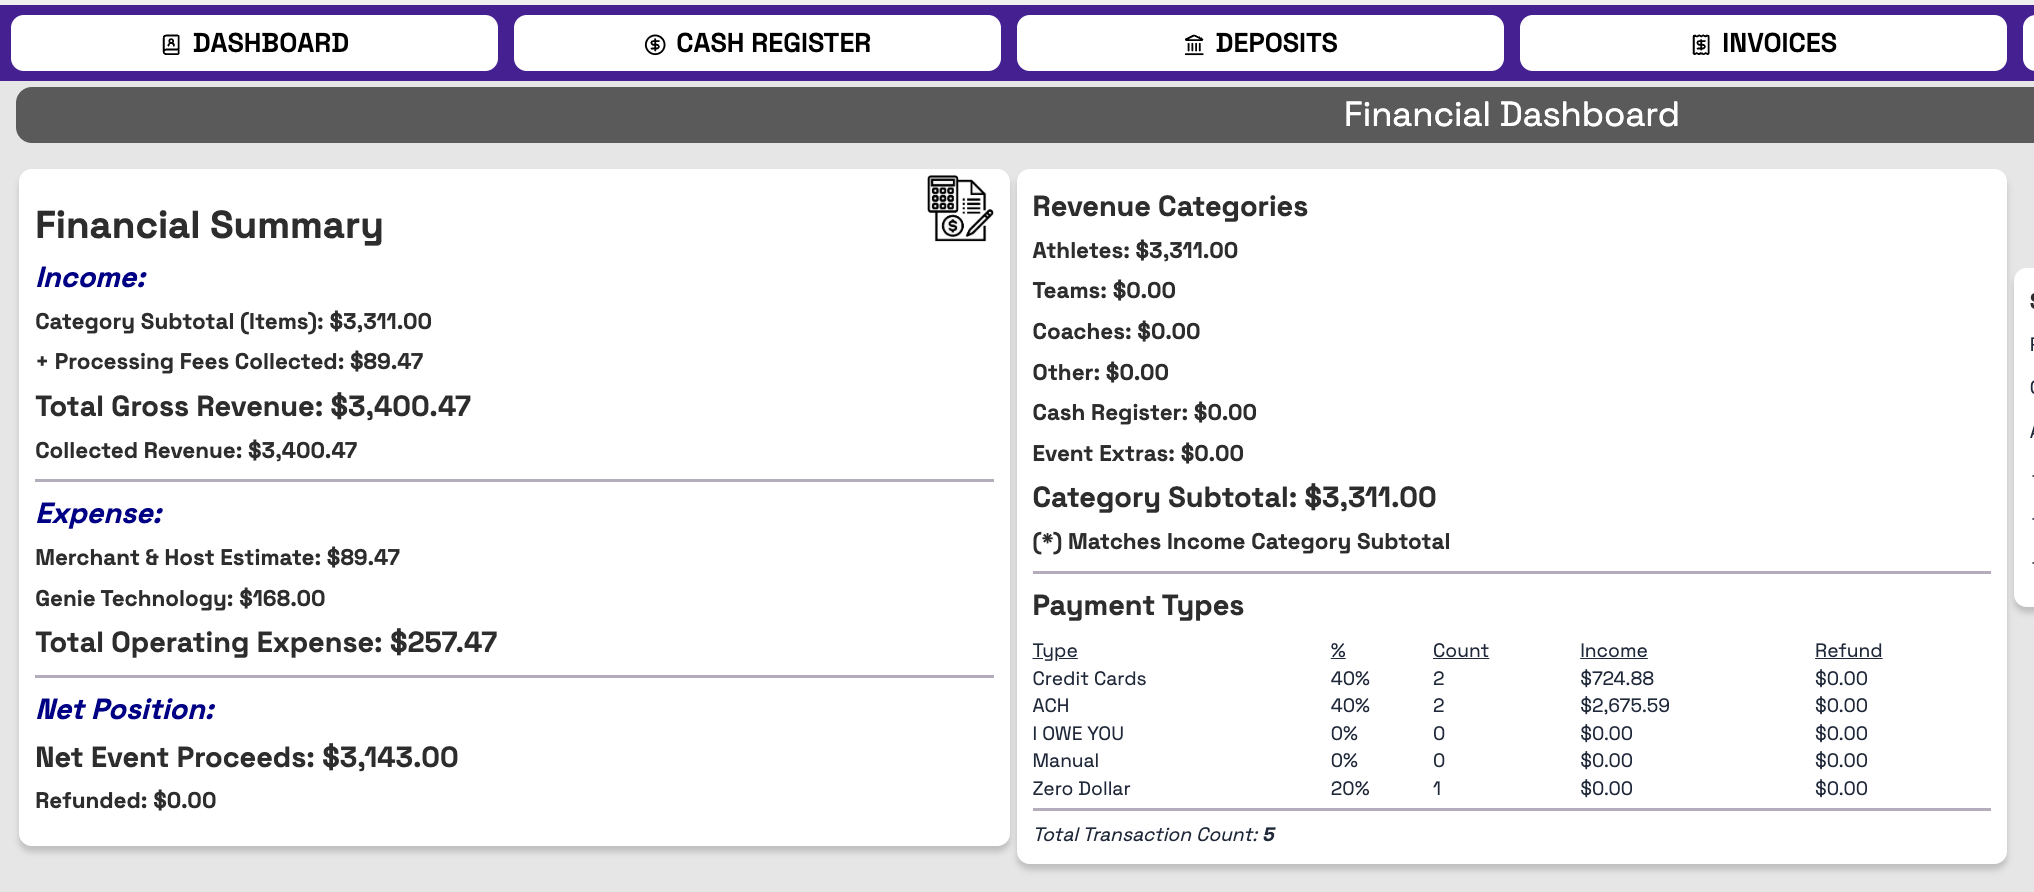
Task: Click the Income column header in Payment Types
Action: pyautogui.click(x=1613, y=651)
